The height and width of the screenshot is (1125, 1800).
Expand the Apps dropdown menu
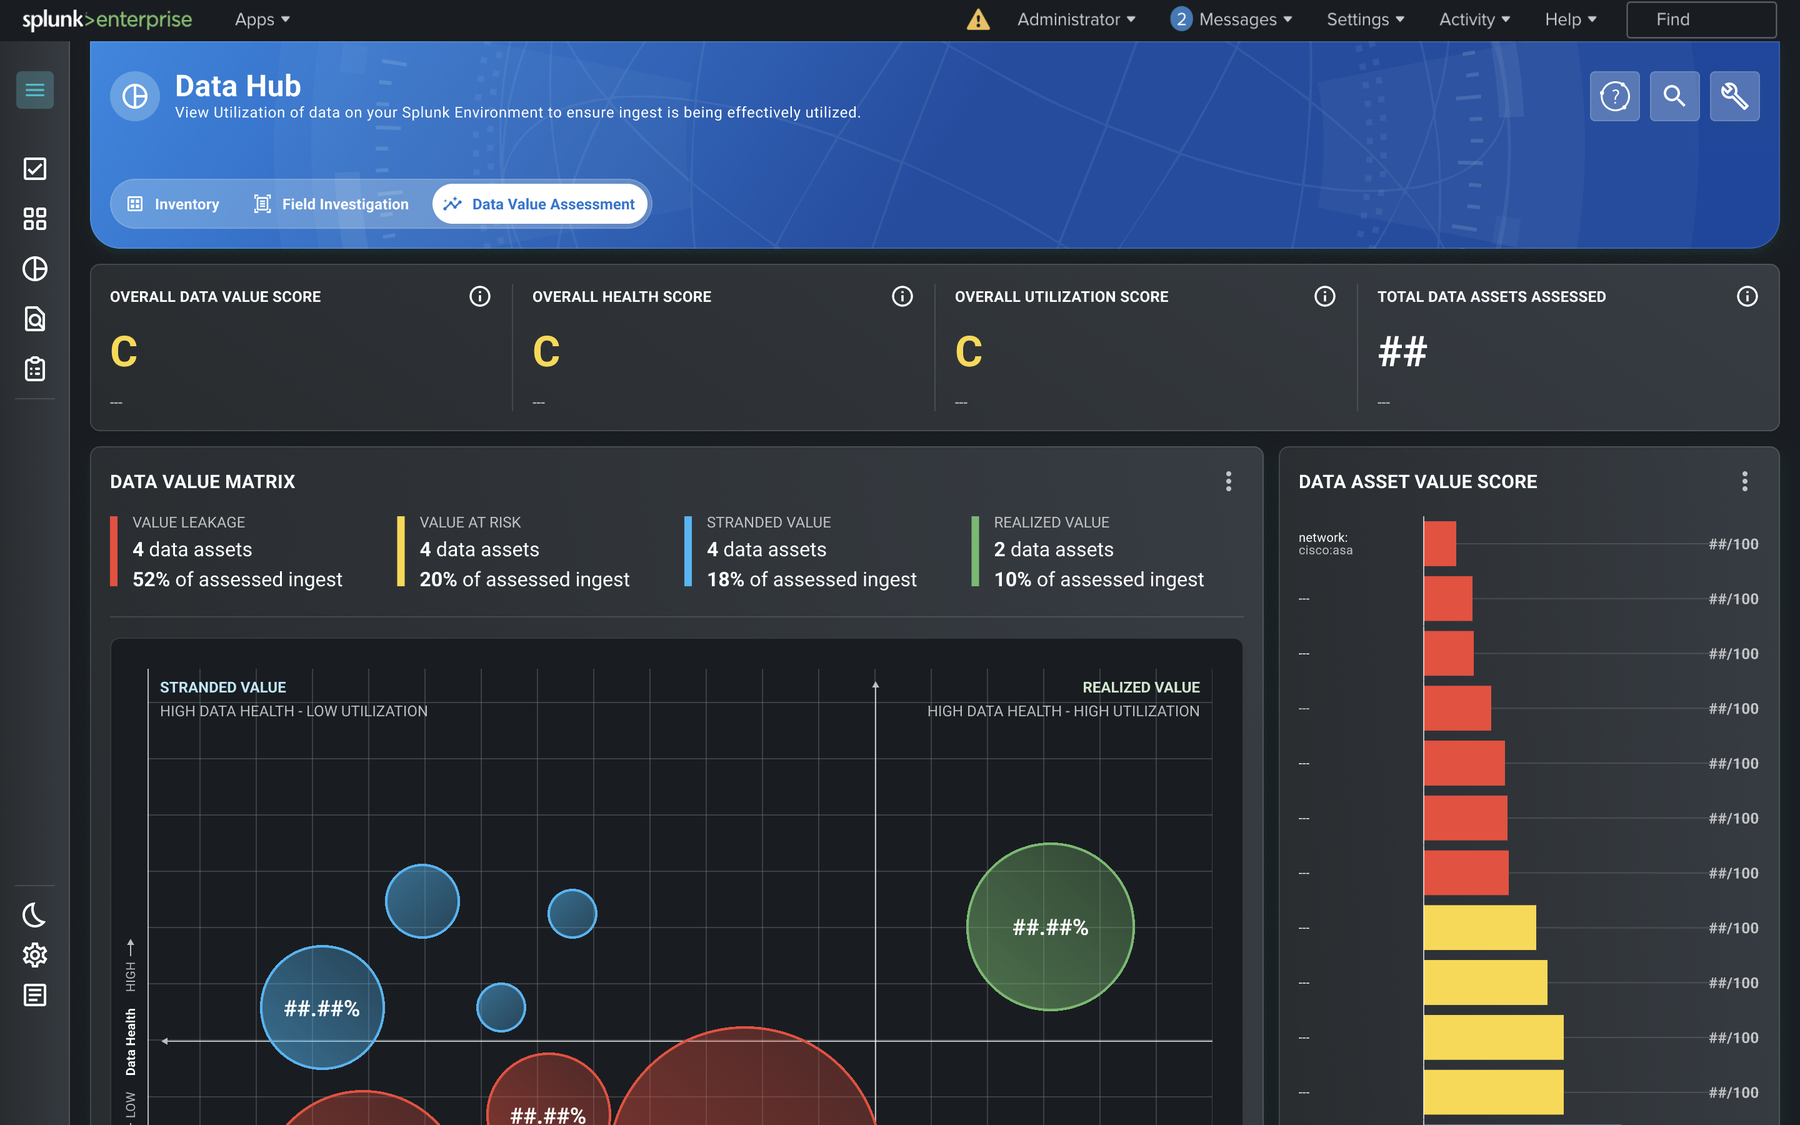tap(262, 19)
